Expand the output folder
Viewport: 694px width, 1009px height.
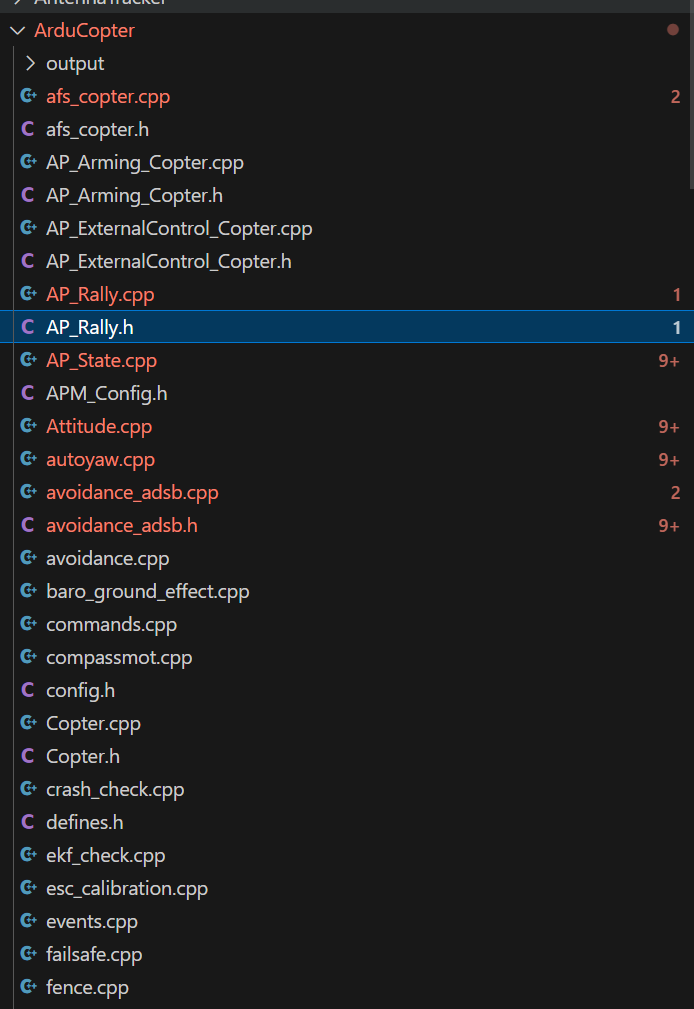tap(30, 63)
